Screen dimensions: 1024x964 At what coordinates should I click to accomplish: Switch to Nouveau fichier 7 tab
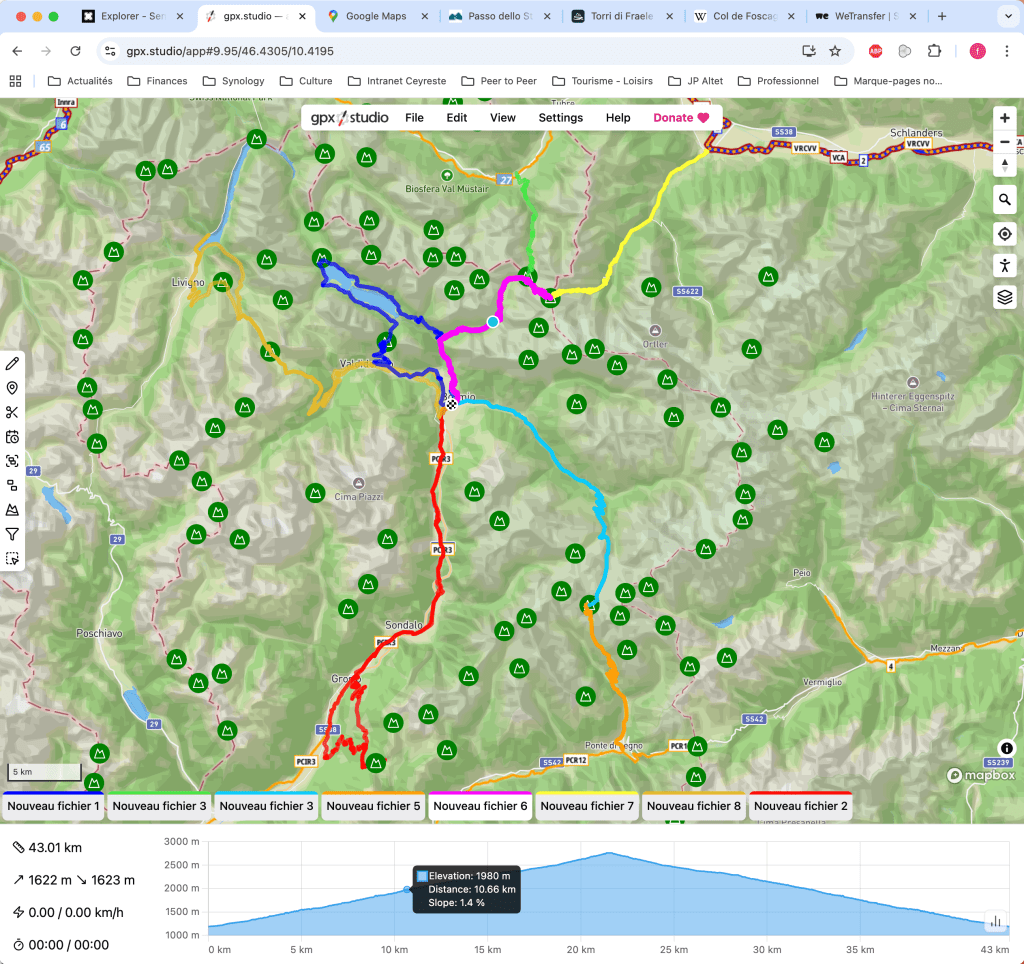point(587,806)
